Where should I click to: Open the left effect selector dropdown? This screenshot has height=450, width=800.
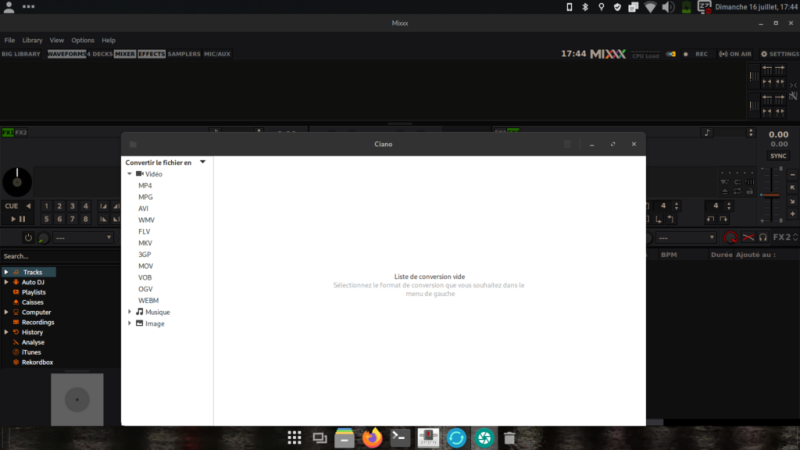coord(83,238)
